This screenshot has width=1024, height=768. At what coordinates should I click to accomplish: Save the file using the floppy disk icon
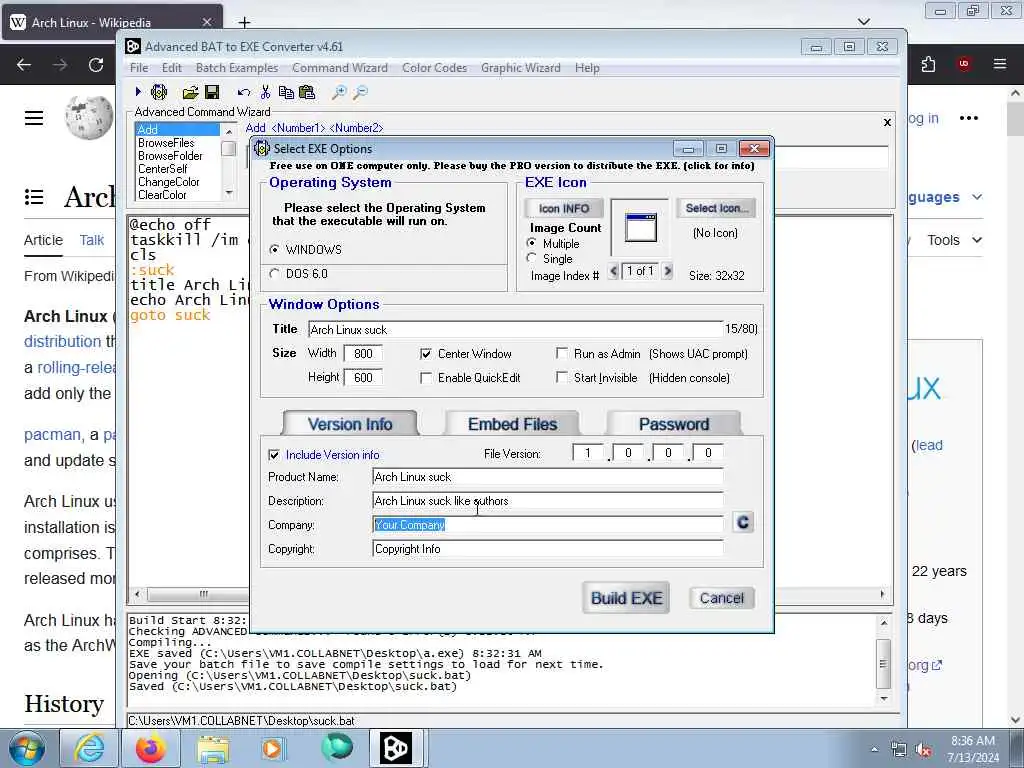pyautogui.click(x=212, y=92)
